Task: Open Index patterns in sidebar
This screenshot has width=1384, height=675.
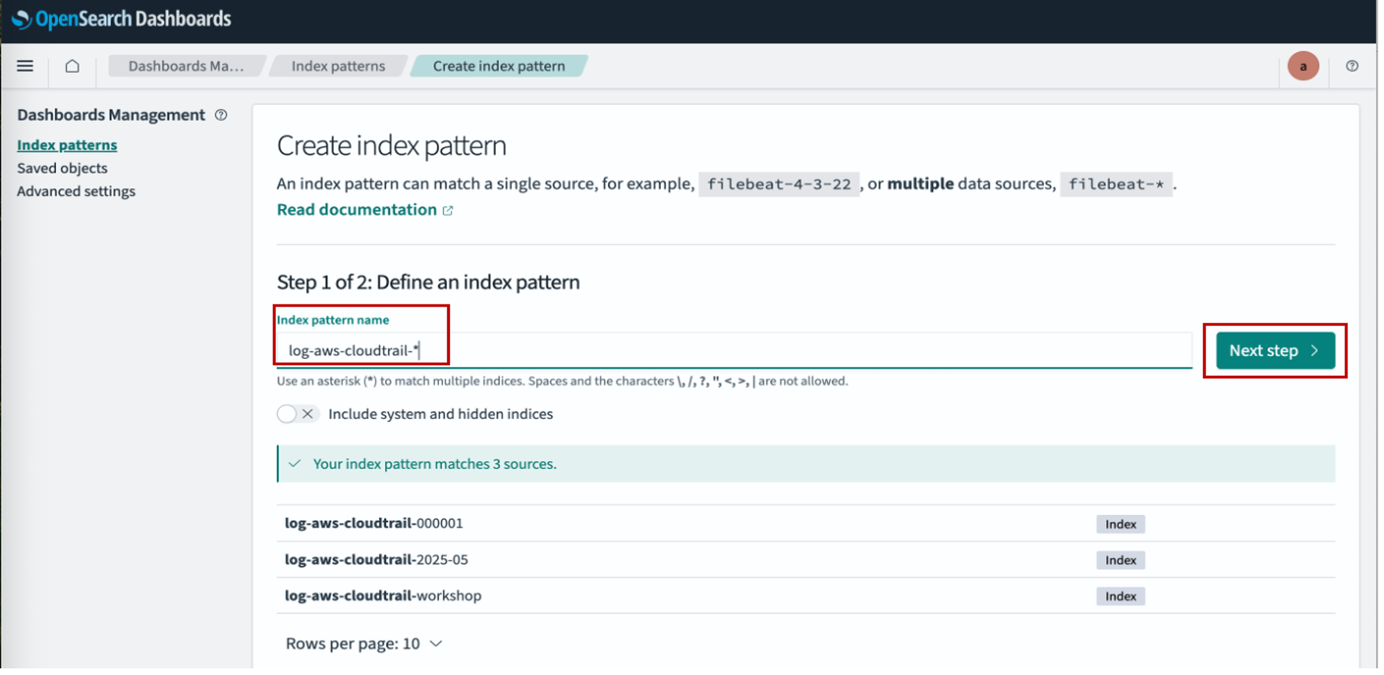Action: (x=67, y=145)
